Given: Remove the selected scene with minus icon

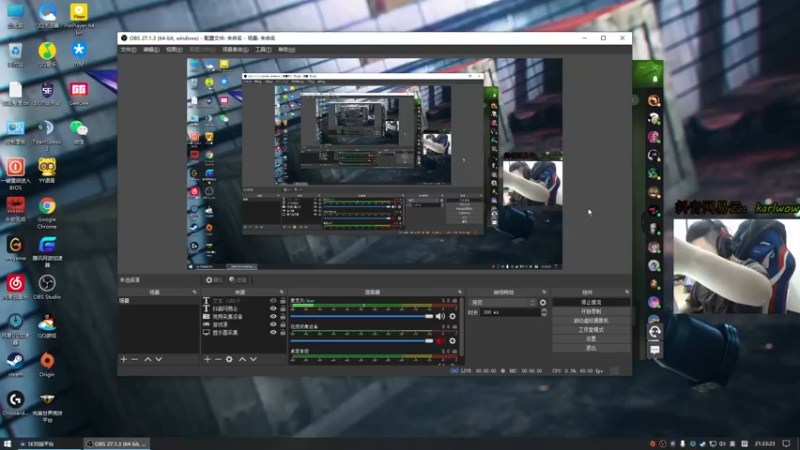Looking at the screenshot, I should (135, 359).
